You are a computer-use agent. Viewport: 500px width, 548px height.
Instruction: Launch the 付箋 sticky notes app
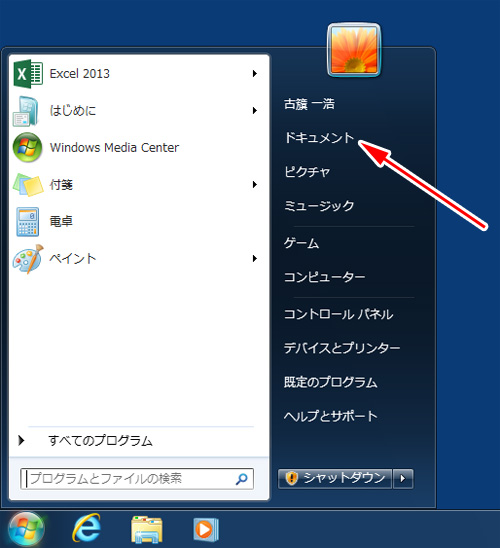point(135,185)
